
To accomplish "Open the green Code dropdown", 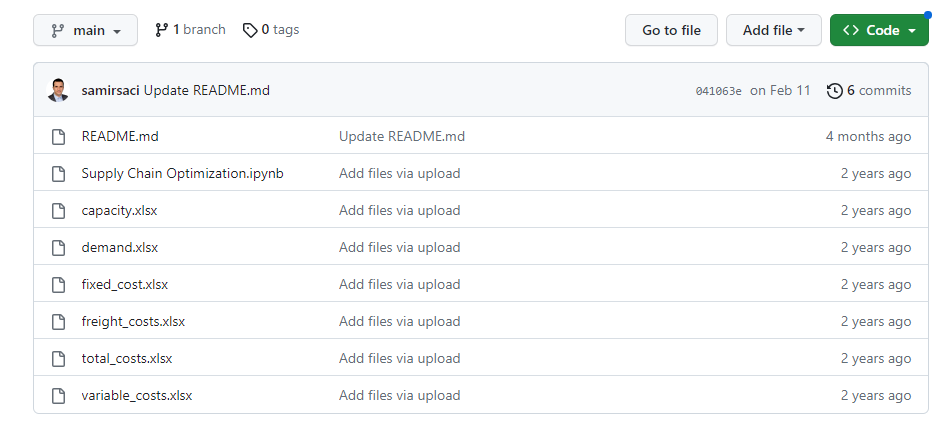I will (878, 30).
